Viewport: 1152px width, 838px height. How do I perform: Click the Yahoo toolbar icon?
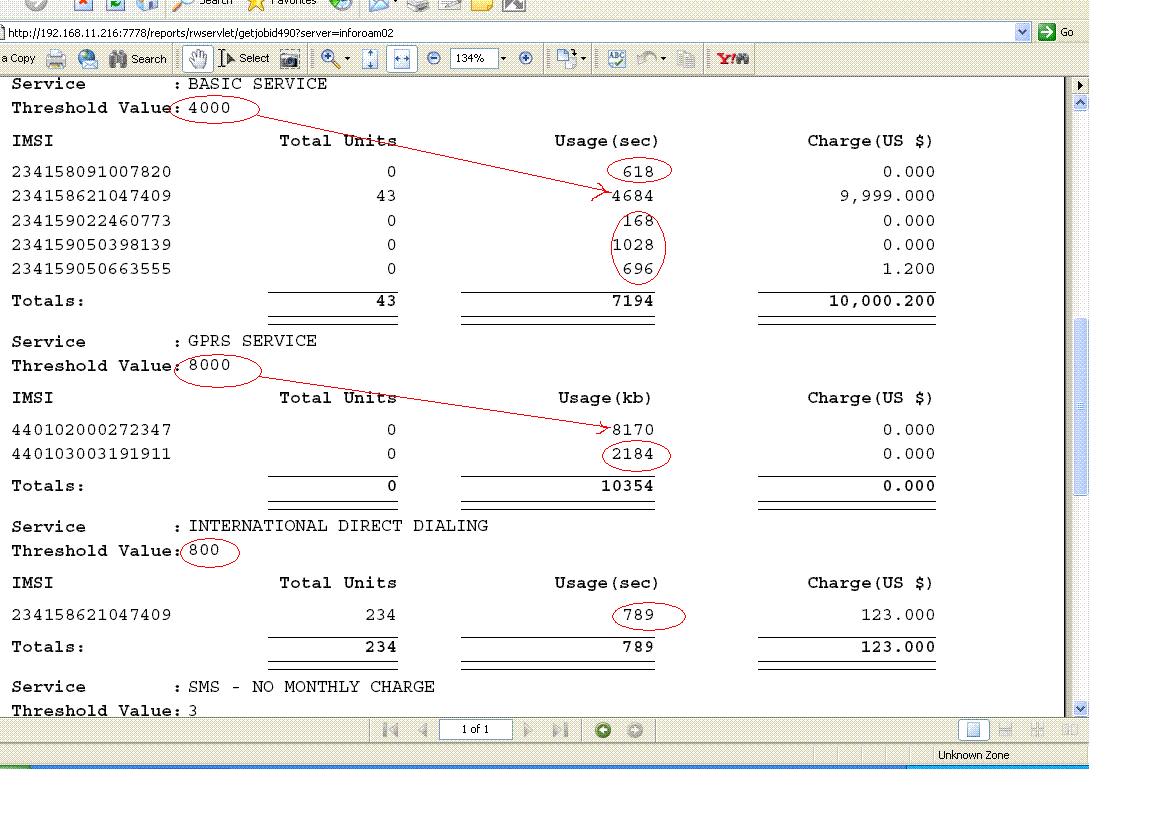tap(733, 59)
